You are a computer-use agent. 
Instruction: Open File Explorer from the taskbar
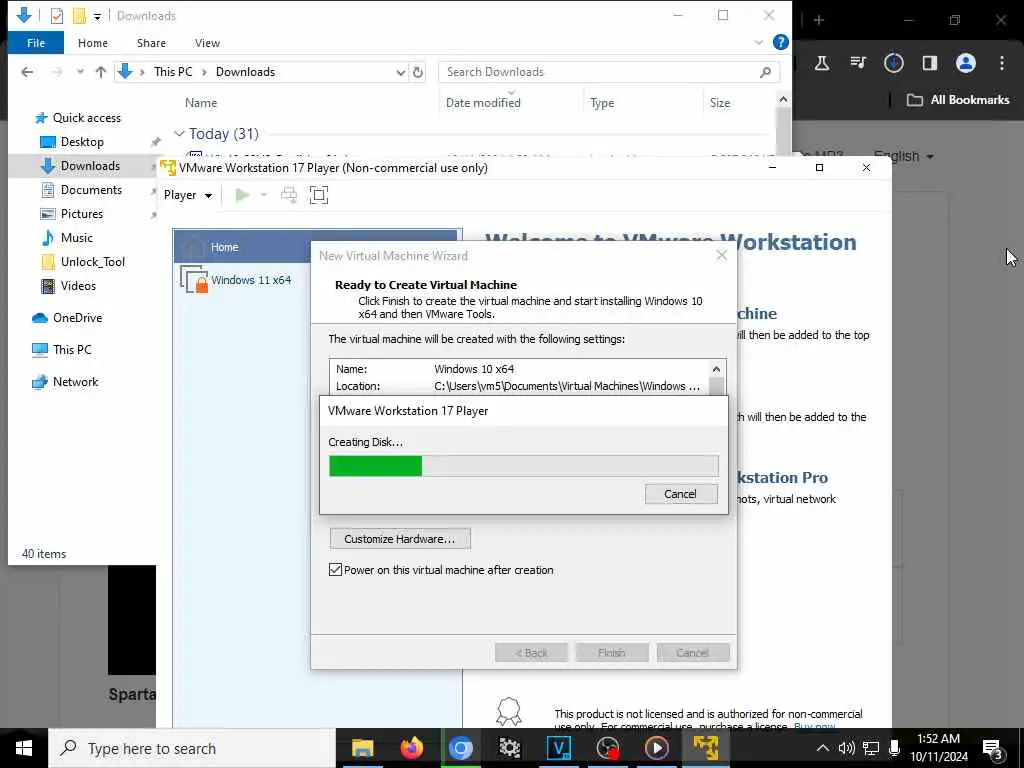(362, 748)
